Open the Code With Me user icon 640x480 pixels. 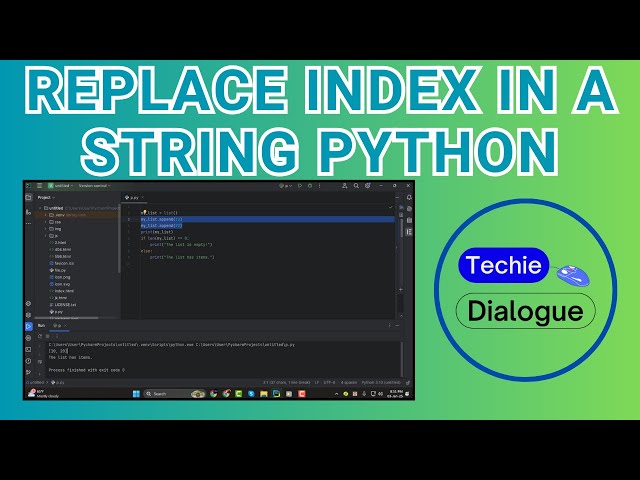tap(344, 186)
